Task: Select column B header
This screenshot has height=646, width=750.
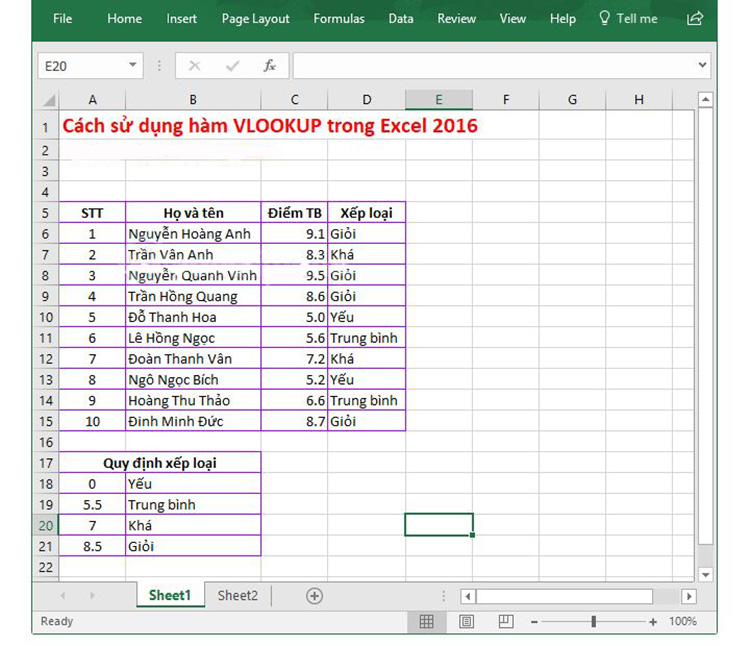Action: [193, 100]
